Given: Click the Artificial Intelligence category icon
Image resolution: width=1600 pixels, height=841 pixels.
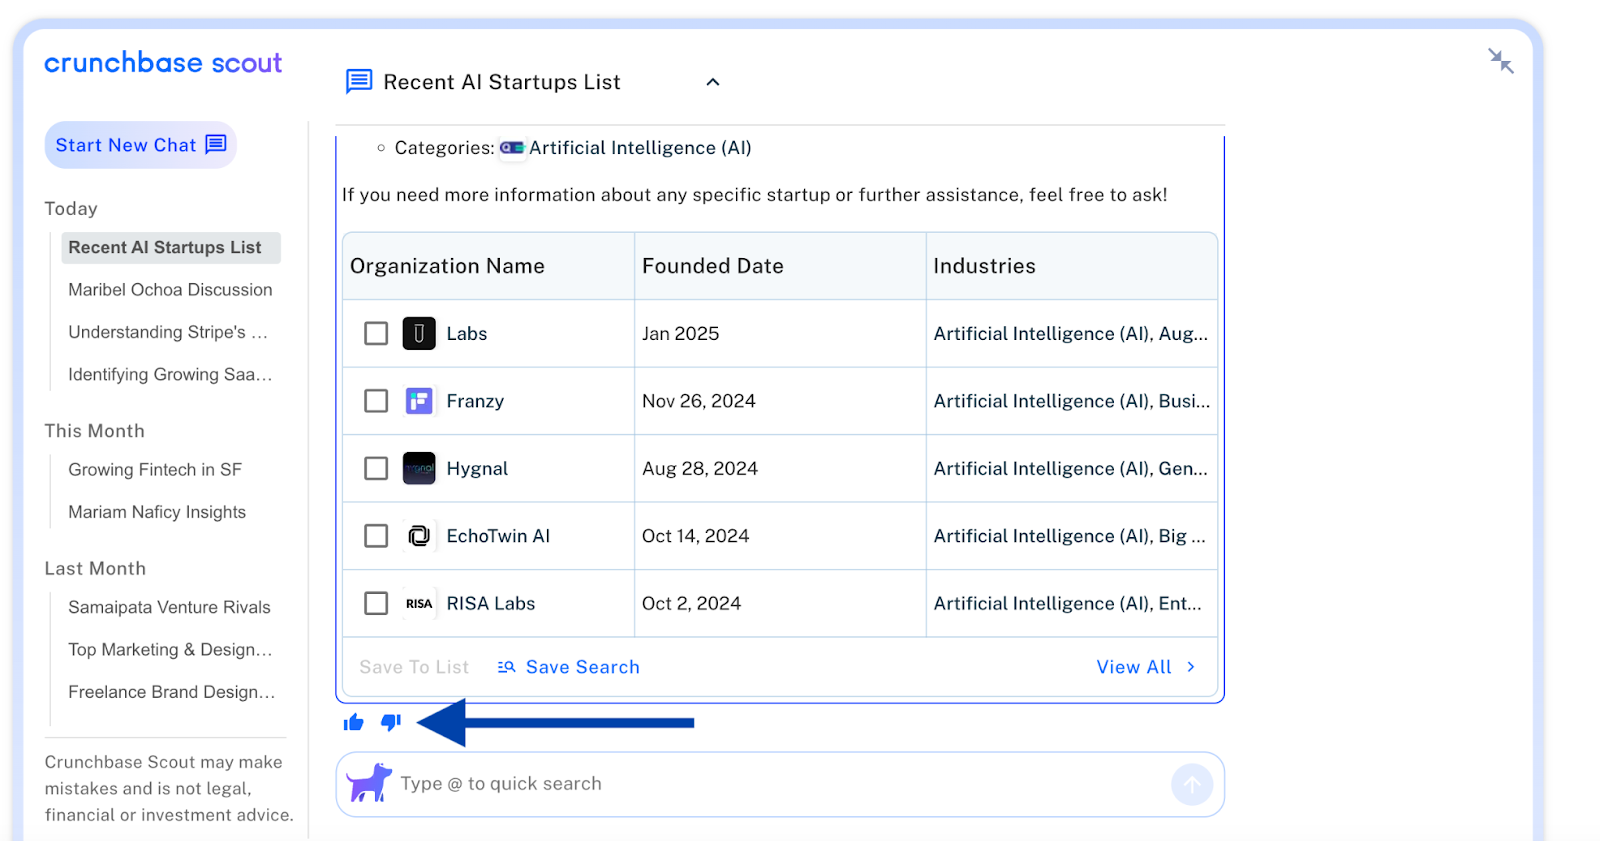Looking at the screenshot, I should pyautogui.click(x=512, y=148).
